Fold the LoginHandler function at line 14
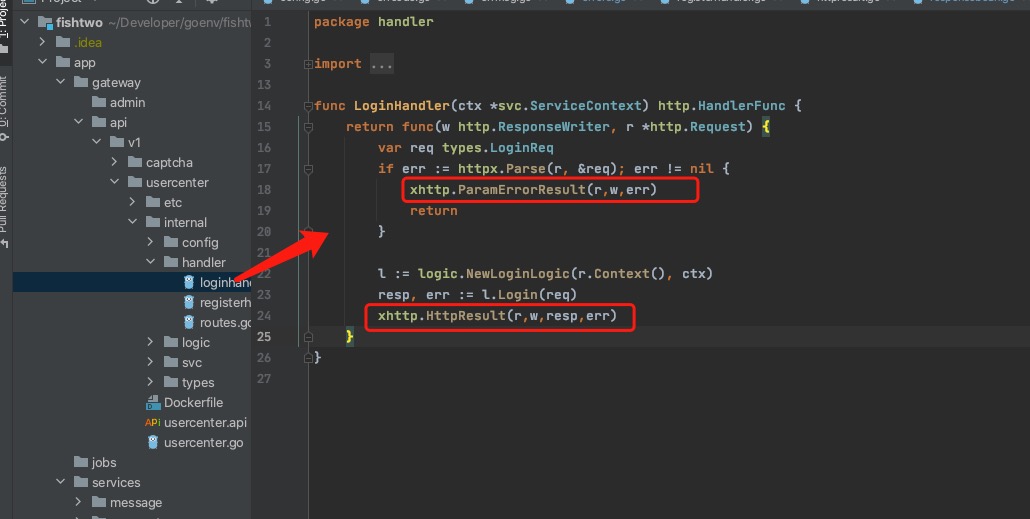The height and width of the screenshot is (519, 1030). (x=308, y=106)
